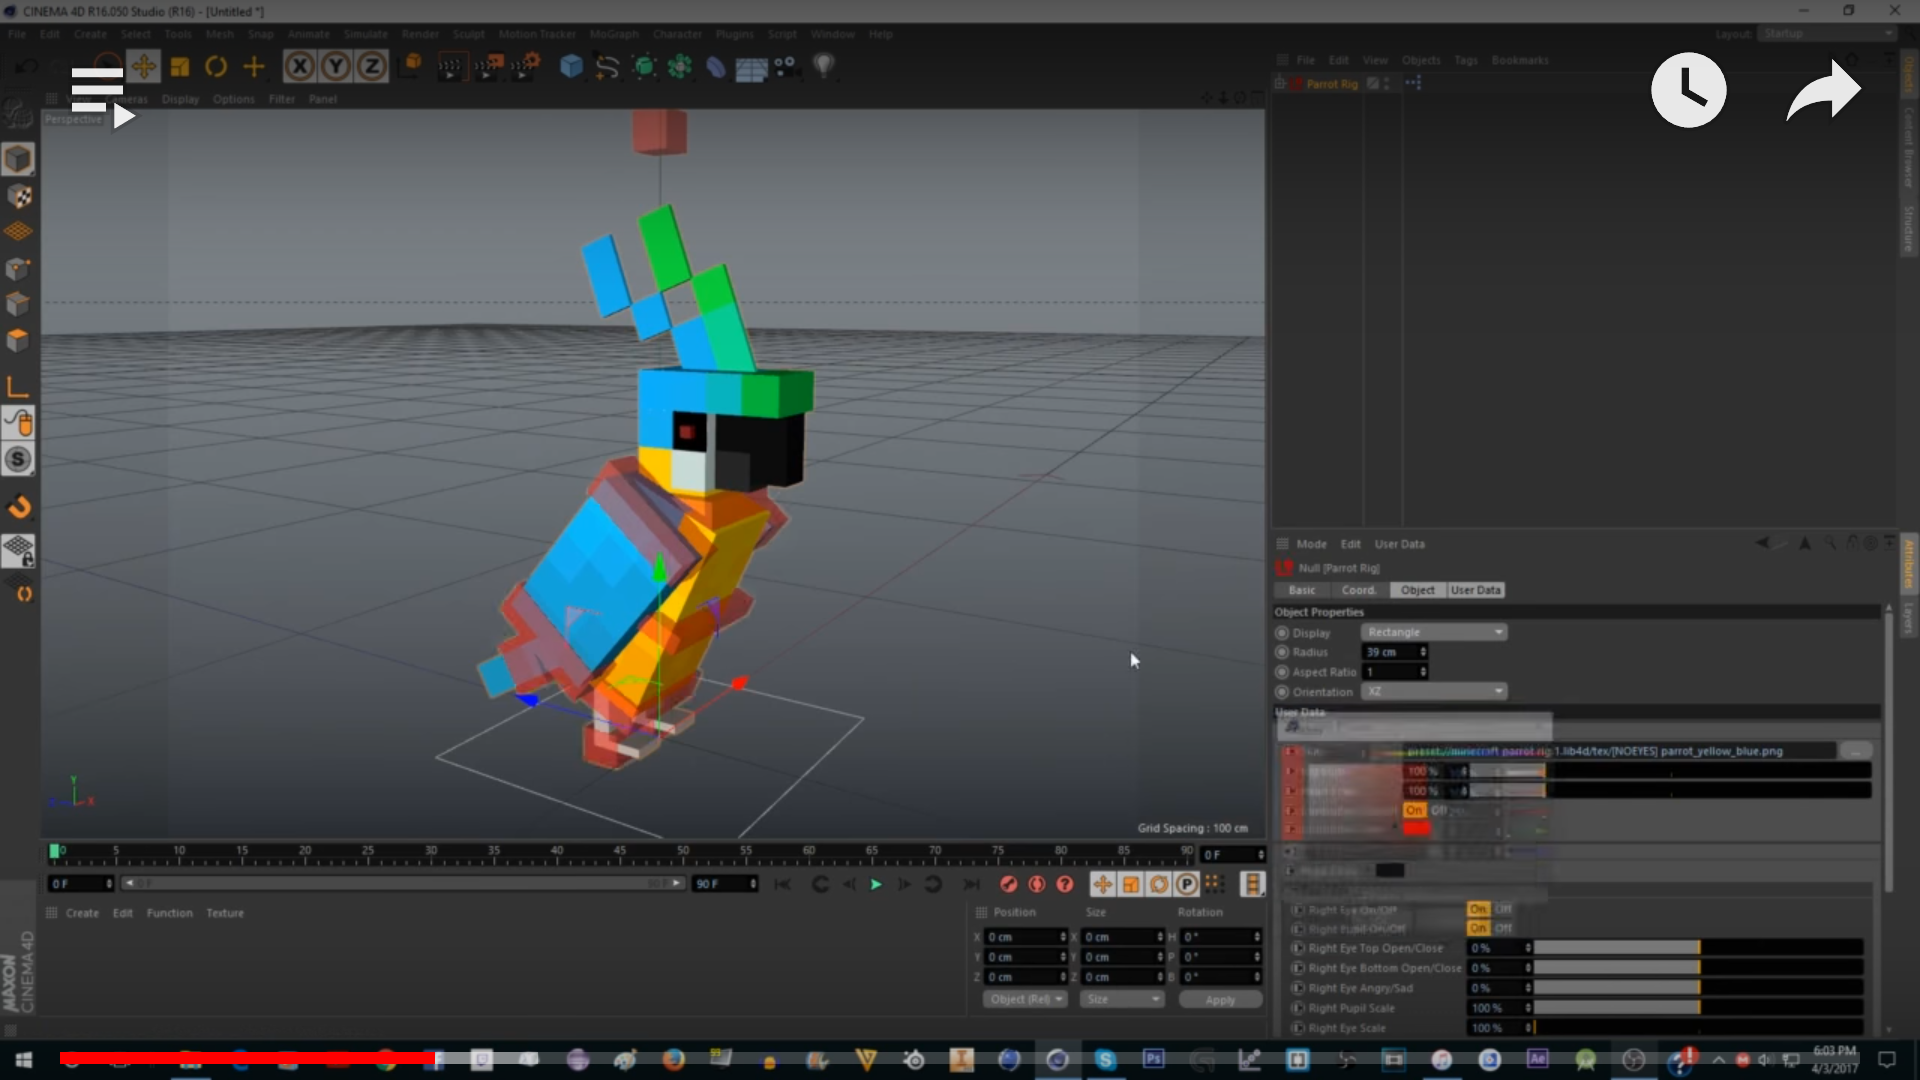Adjust Right Eye Top Open/Close slider

click(x=1699, y=948)
